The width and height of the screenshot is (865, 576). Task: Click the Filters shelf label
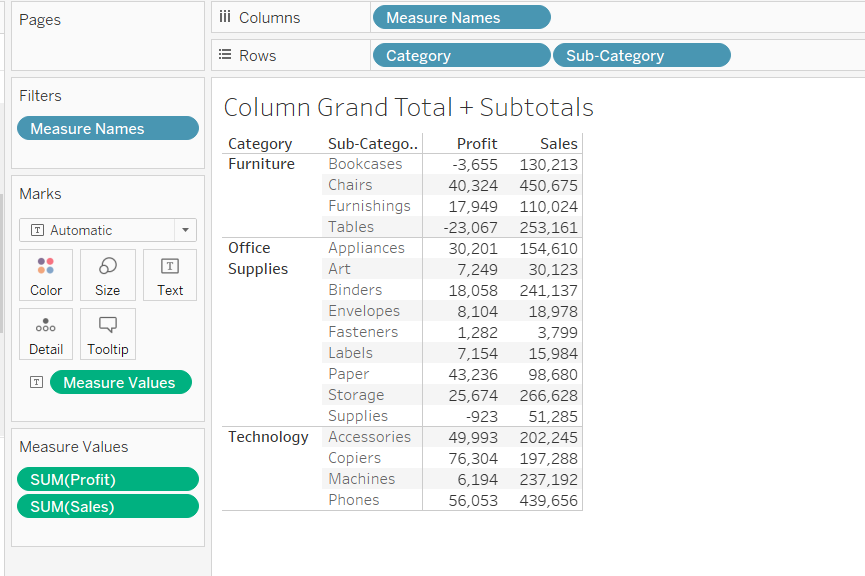pyautogui.click(x=40, y=95)
